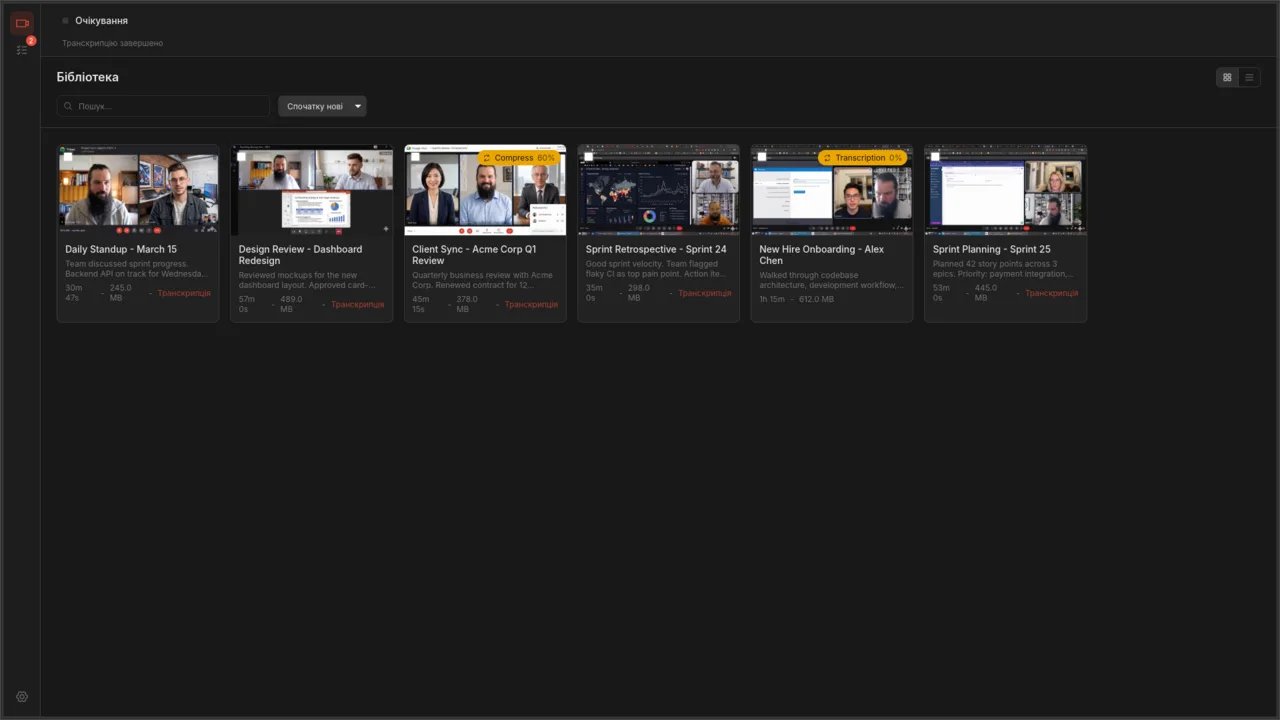This screenshot has height=720, width=1280.
Task: Focus the Пошук search field
Action: [163, 106]
